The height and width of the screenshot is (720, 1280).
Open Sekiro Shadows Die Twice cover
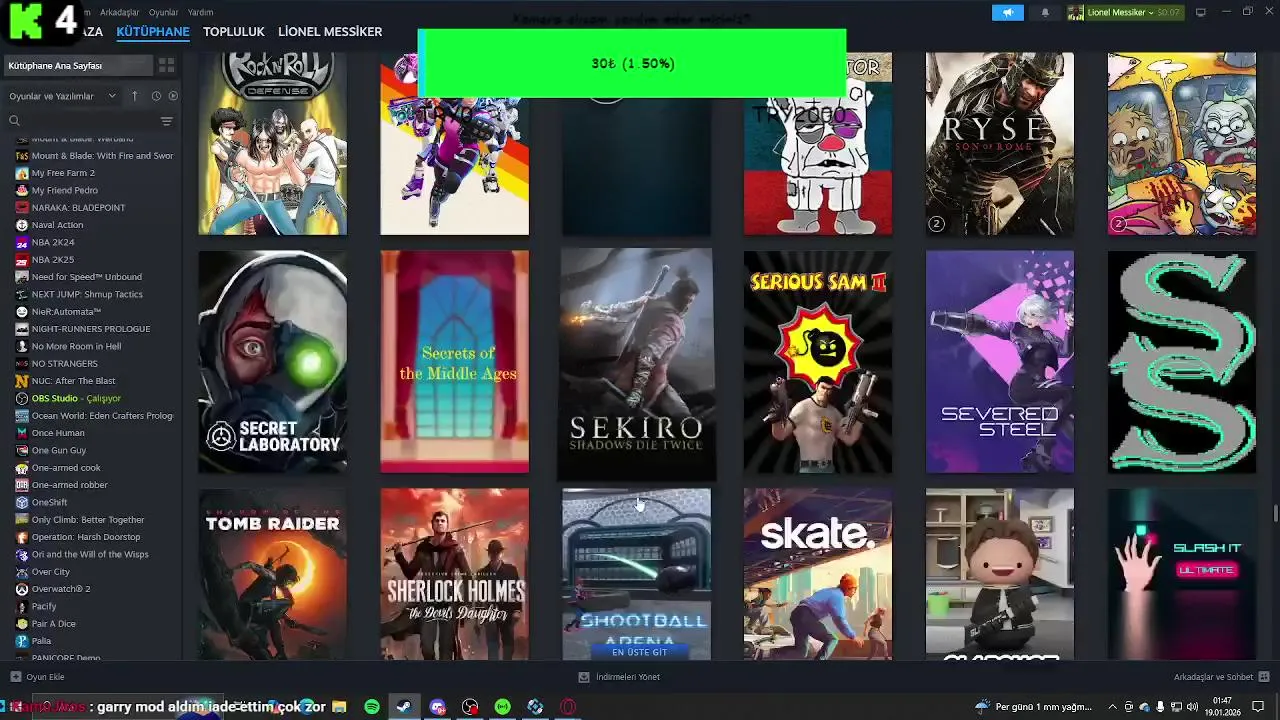(636, 364)
